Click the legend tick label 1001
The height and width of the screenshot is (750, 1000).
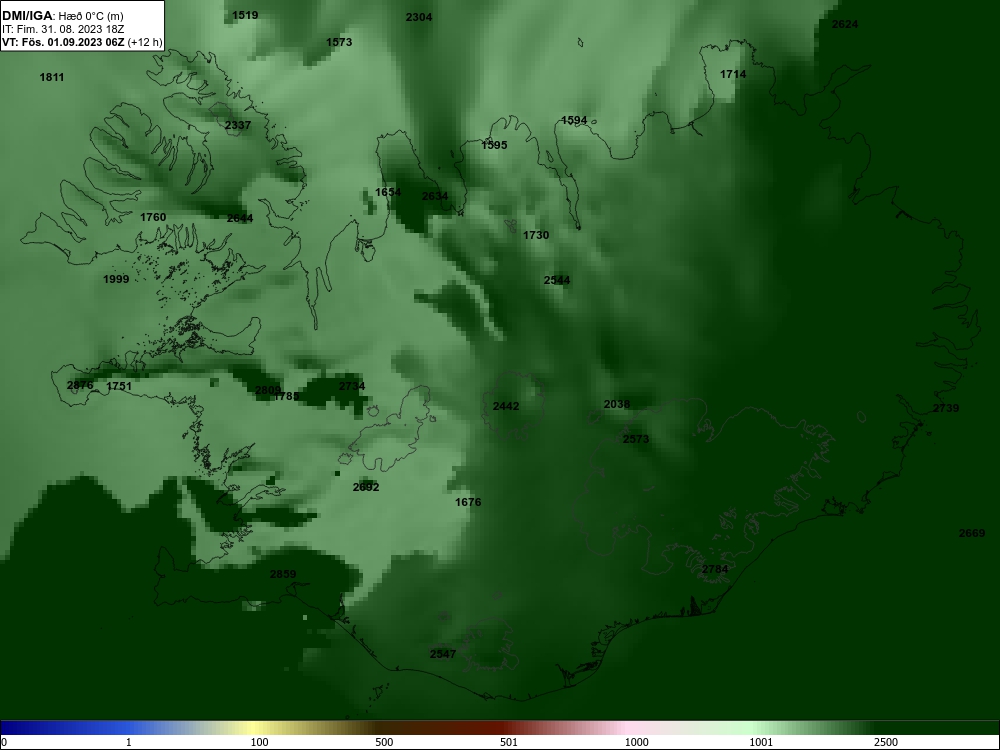(761, 742)
